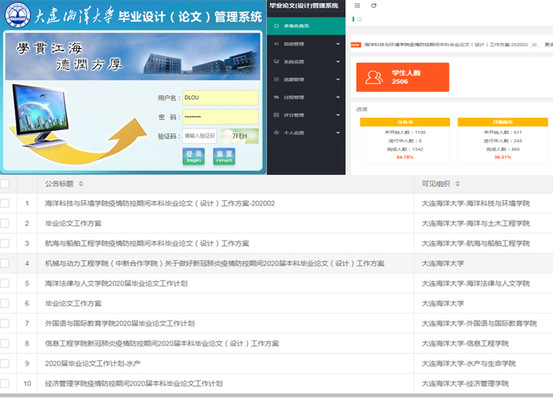This screenshot has width=553, height=399.
Task: Sort by 可见组织 using its sort arrows
Action: [x=457, y=184]
